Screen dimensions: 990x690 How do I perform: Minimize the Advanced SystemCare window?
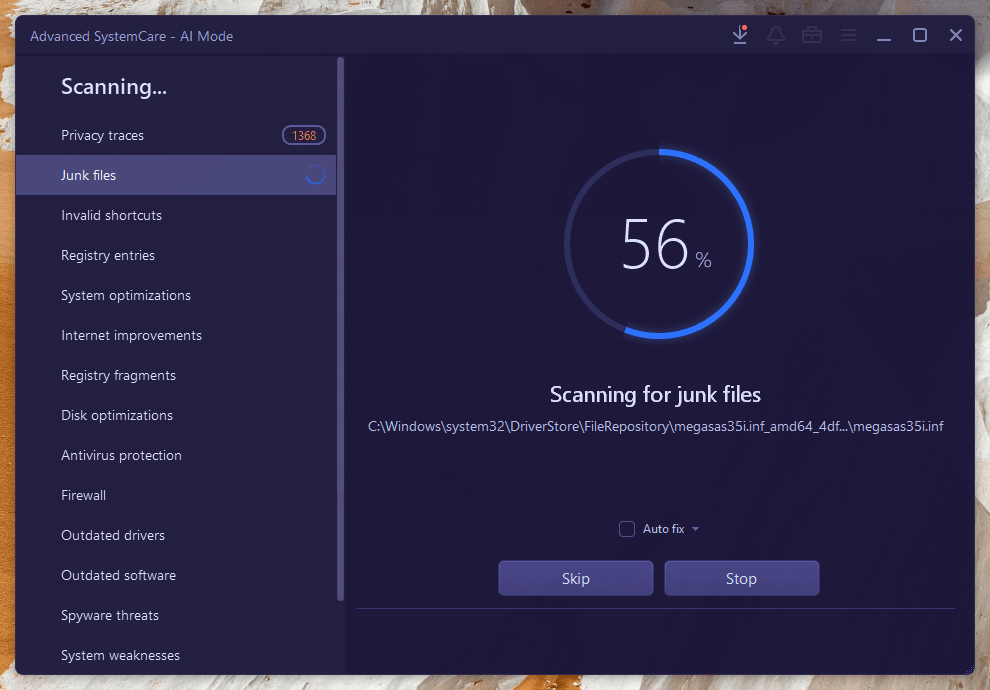[x=884, y=36]
